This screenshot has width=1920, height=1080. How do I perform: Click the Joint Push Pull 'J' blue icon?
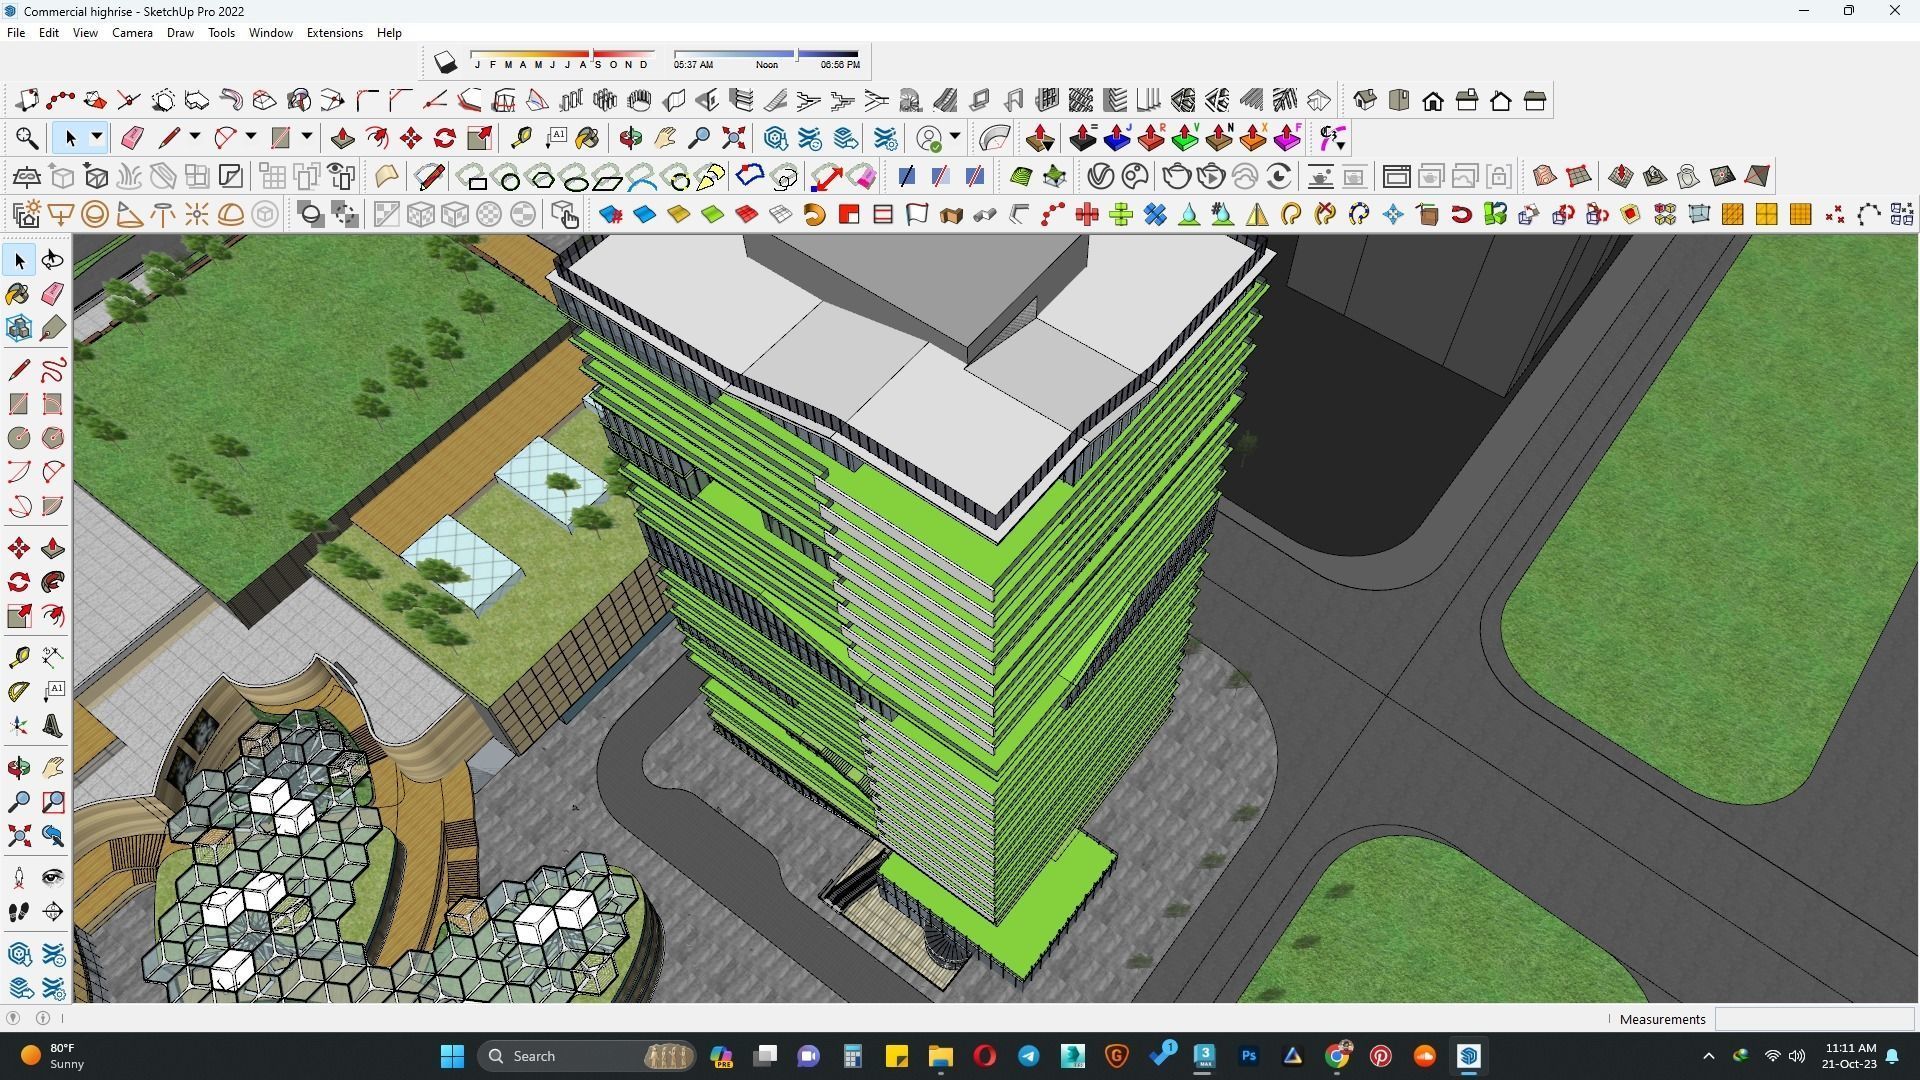click(1116, 138)
